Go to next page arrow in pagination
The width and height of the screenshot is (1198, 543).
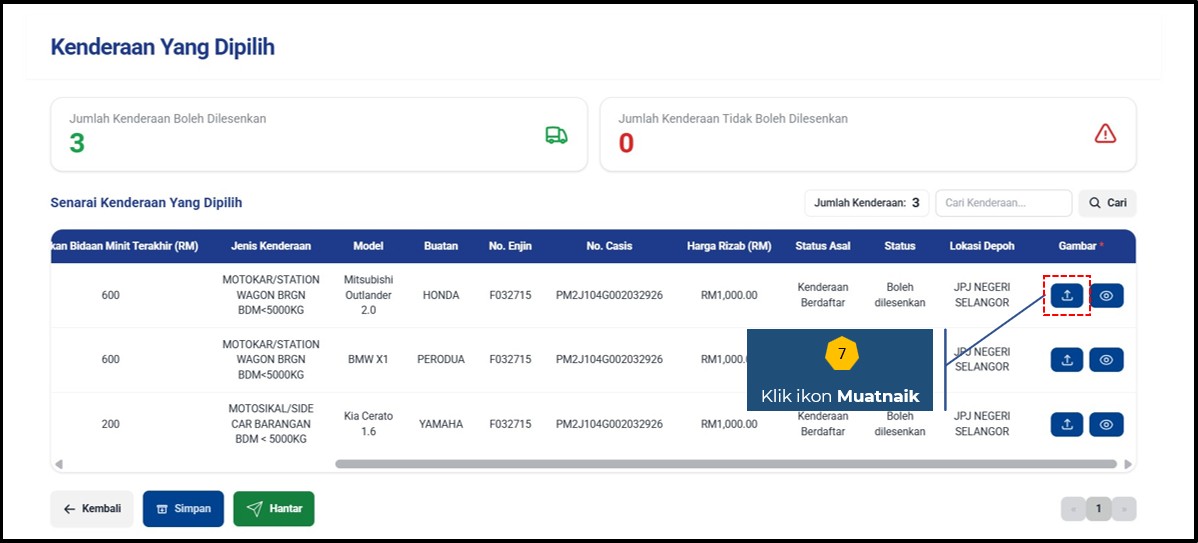click(1124, 509)
